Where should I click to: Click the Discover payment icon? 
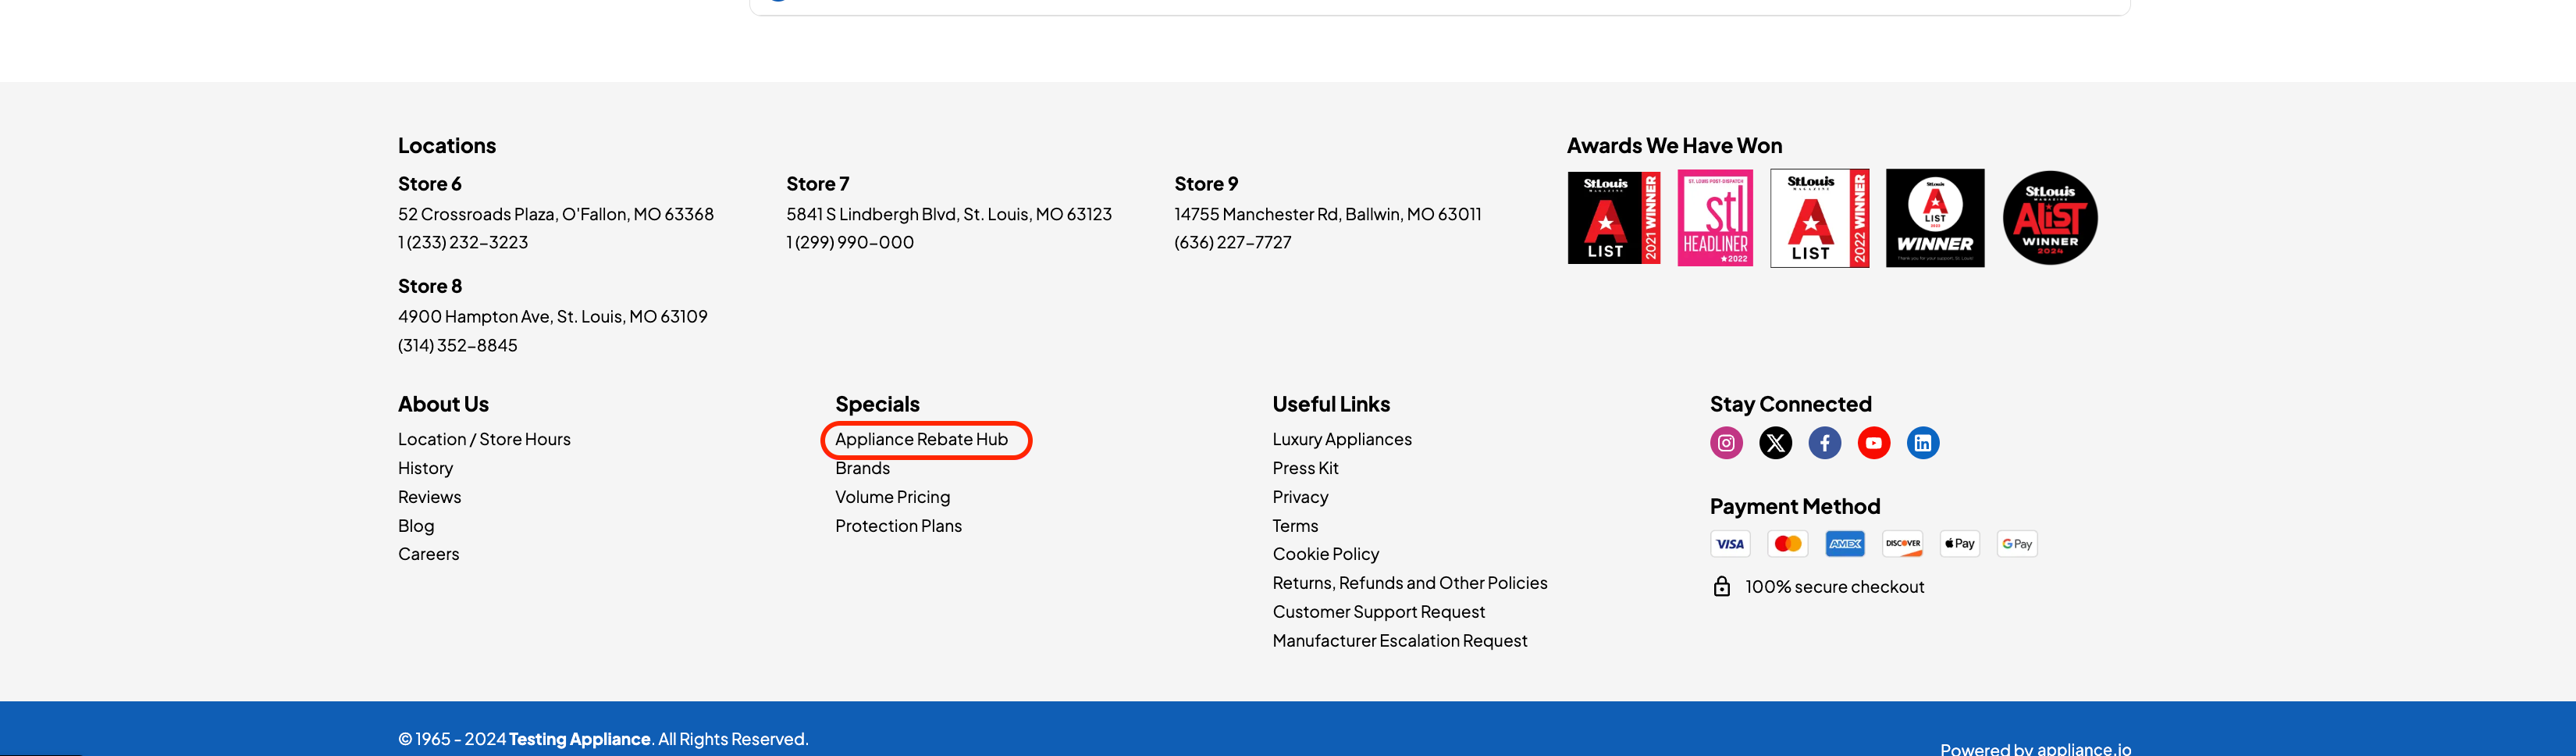point(1902,544)
